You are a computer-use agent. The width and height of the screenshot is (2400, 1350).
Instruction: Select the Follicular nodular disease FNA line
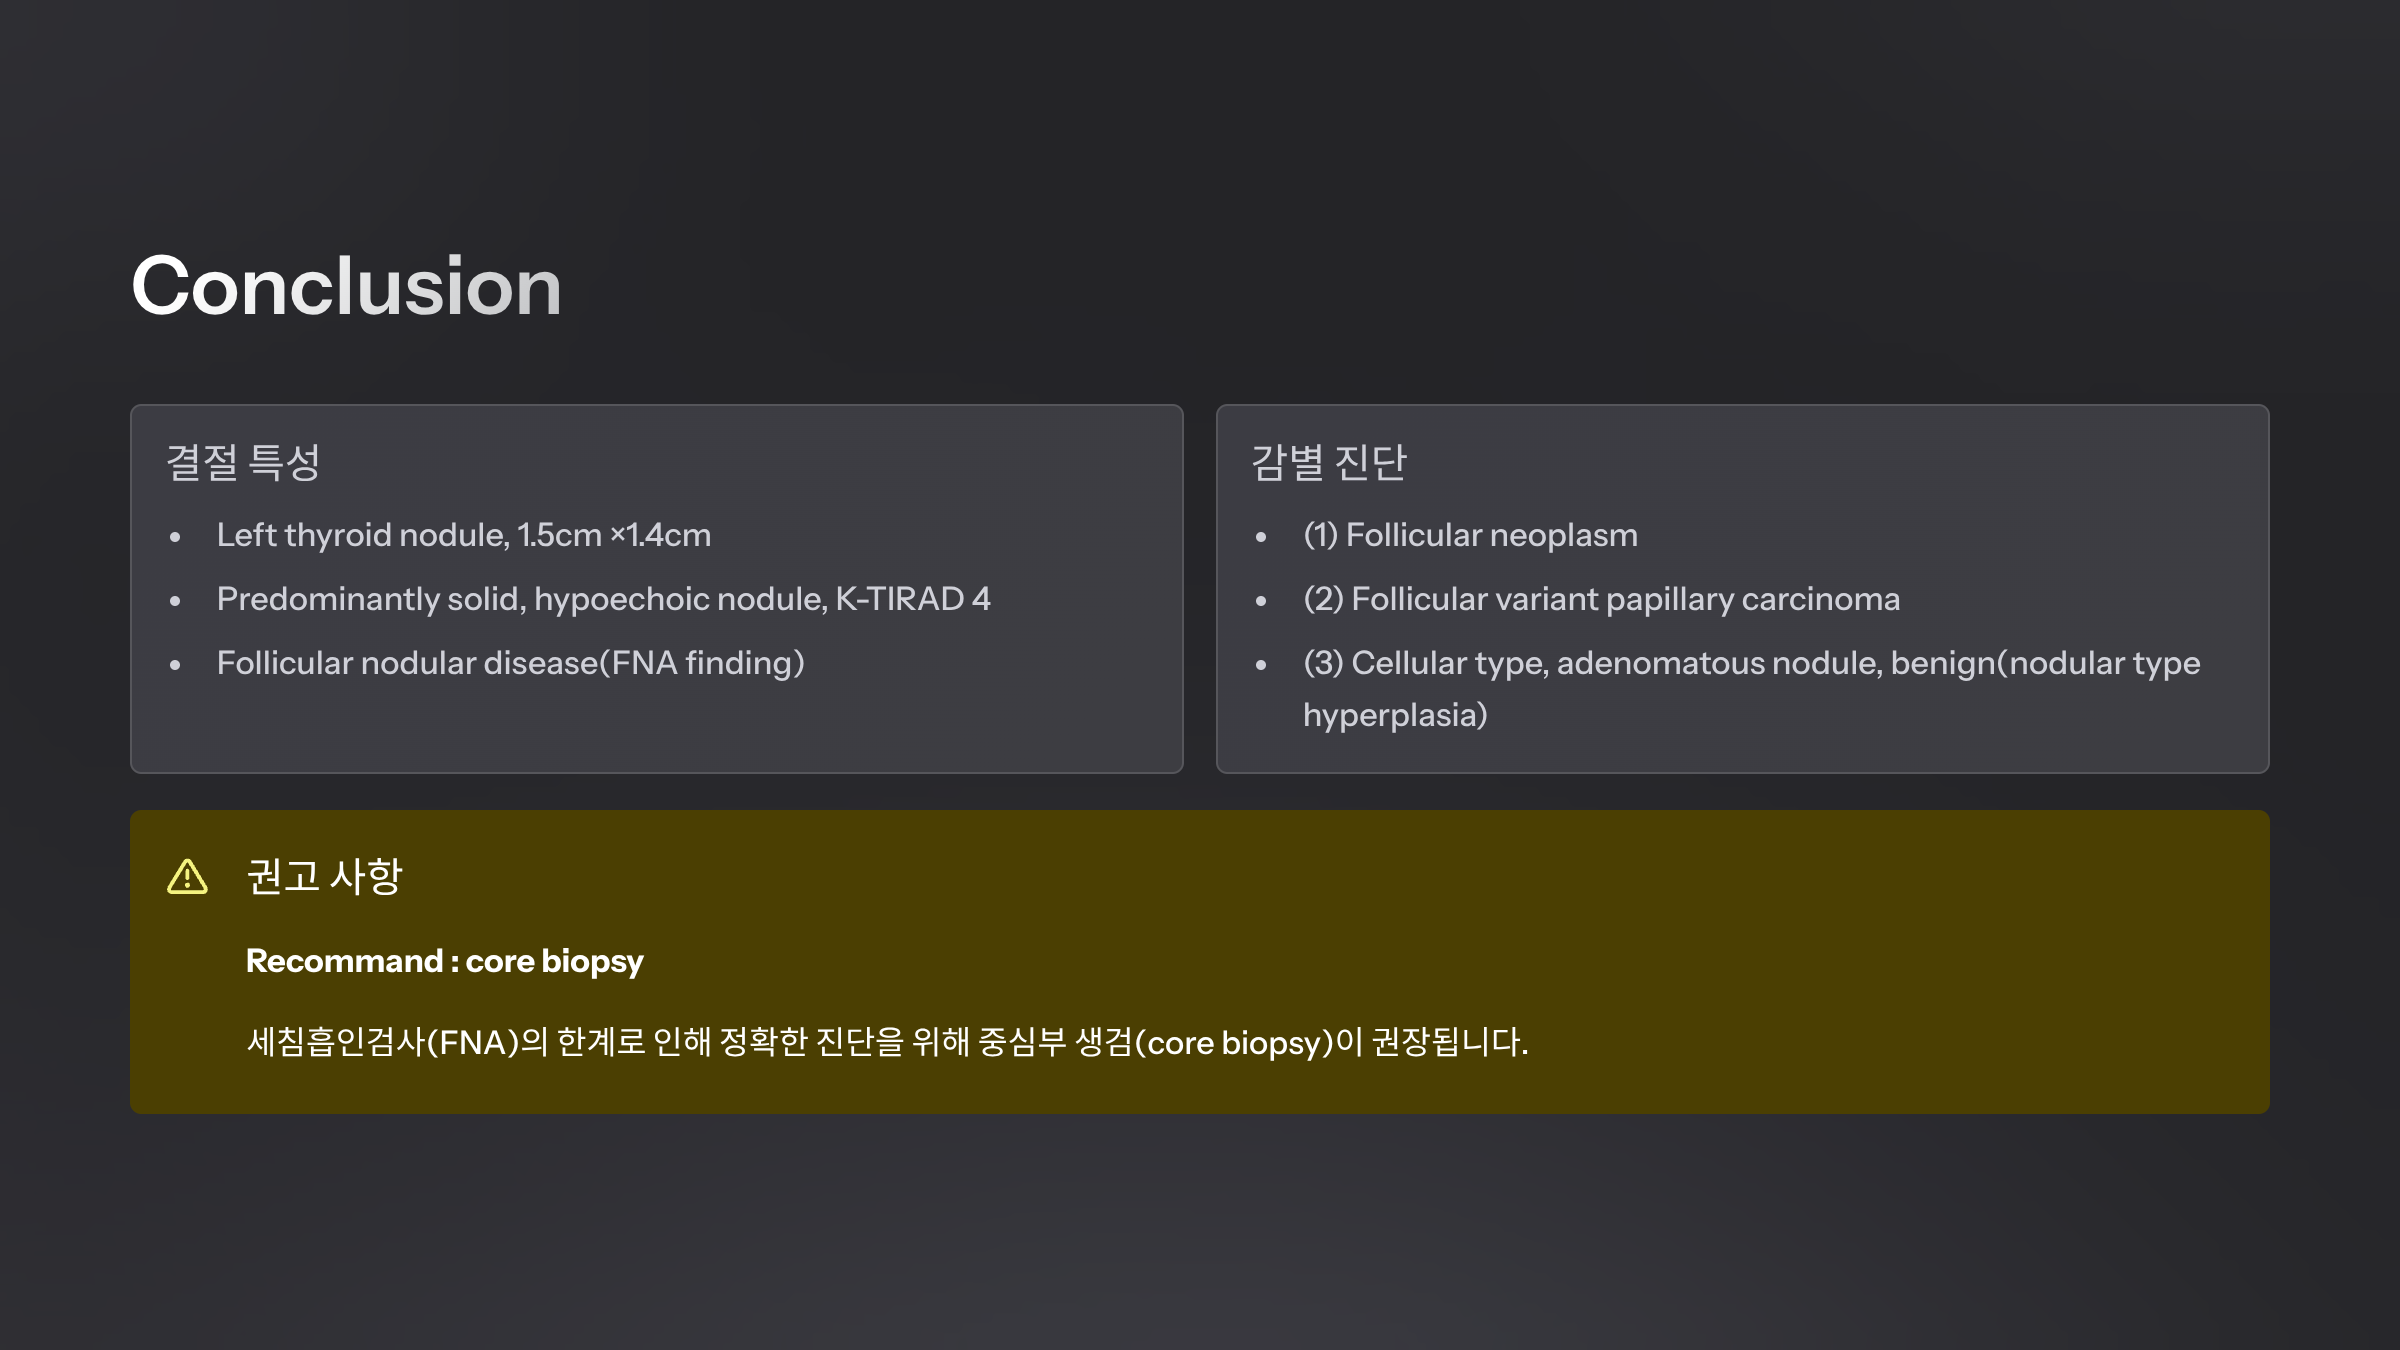[510, 663]
